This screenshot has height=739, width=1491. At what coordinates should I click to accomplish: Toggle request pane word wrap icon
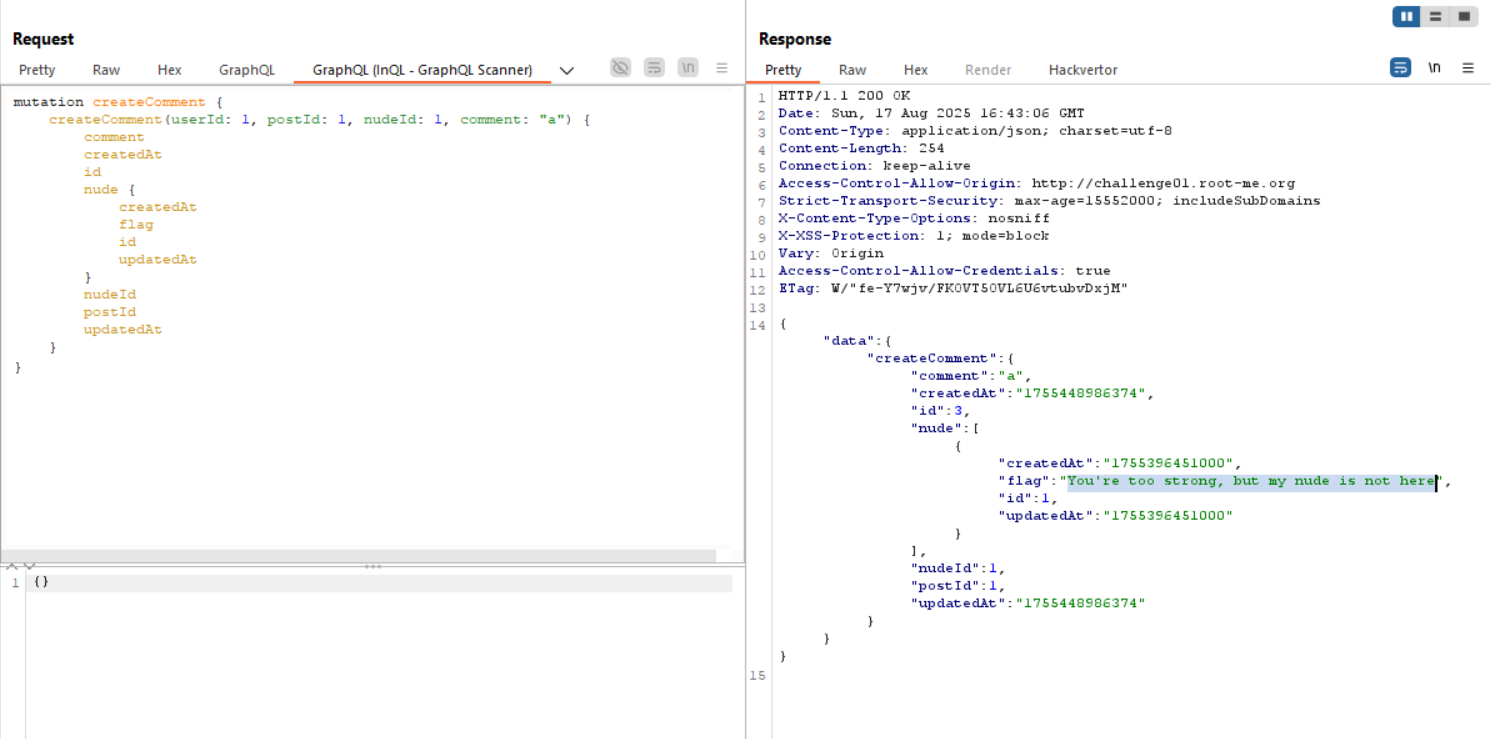654,68
